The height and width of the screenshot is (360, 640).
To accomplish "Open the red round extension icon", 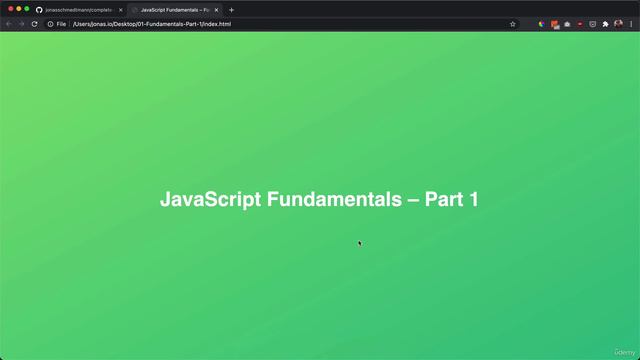I will (x=580, y=24).
